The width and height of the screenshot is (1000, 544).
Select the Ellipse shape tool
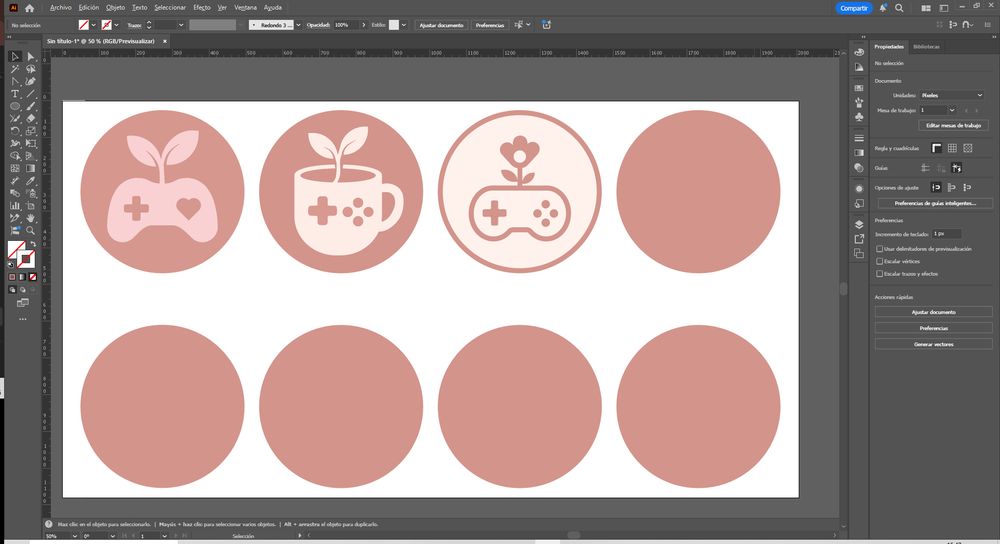(15, 106)
